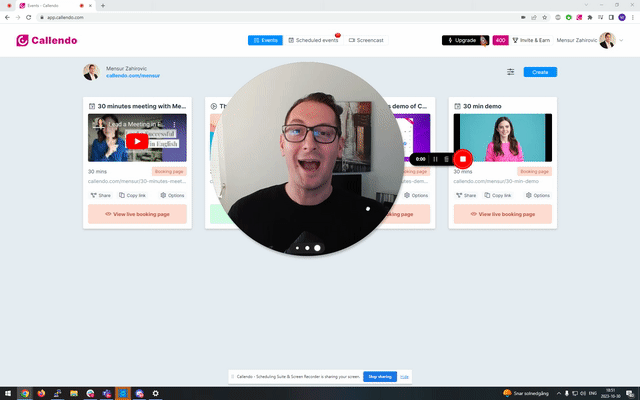Click the 30 min demo card thumbnail
640x400 pixels.
pyautogui.click(x=502, y=138)
